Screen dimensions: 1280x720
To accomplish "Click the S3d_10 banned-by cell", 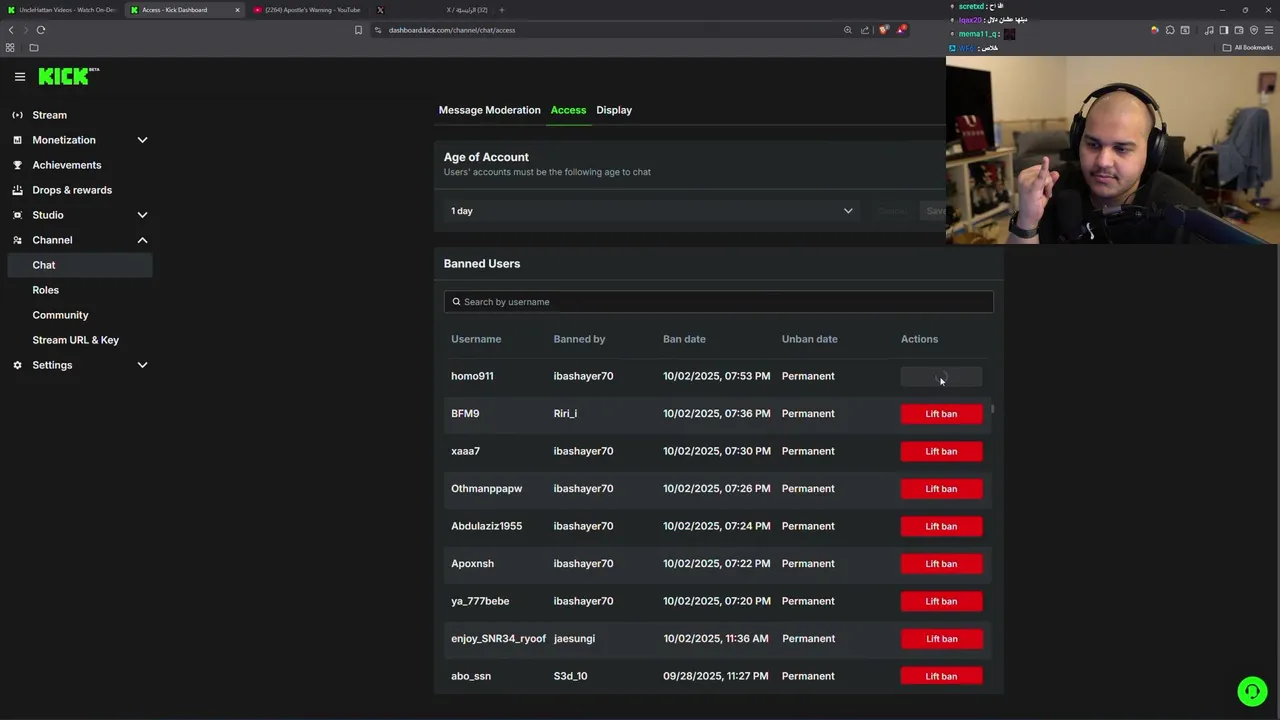I will pyautogui.click(x=570, y=676).
